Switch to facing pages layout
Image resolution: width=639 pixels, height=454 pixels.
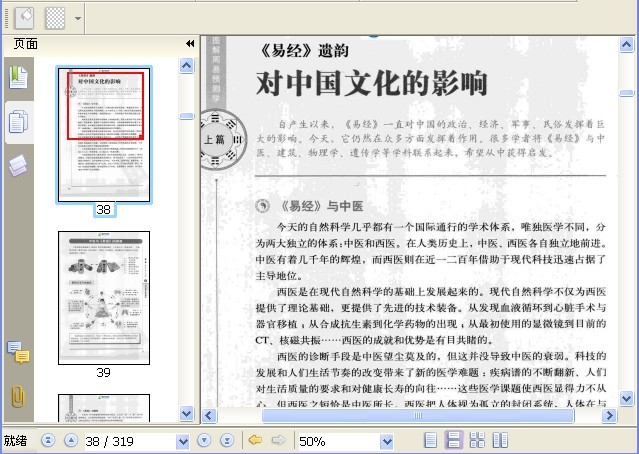tap(500, 440)
